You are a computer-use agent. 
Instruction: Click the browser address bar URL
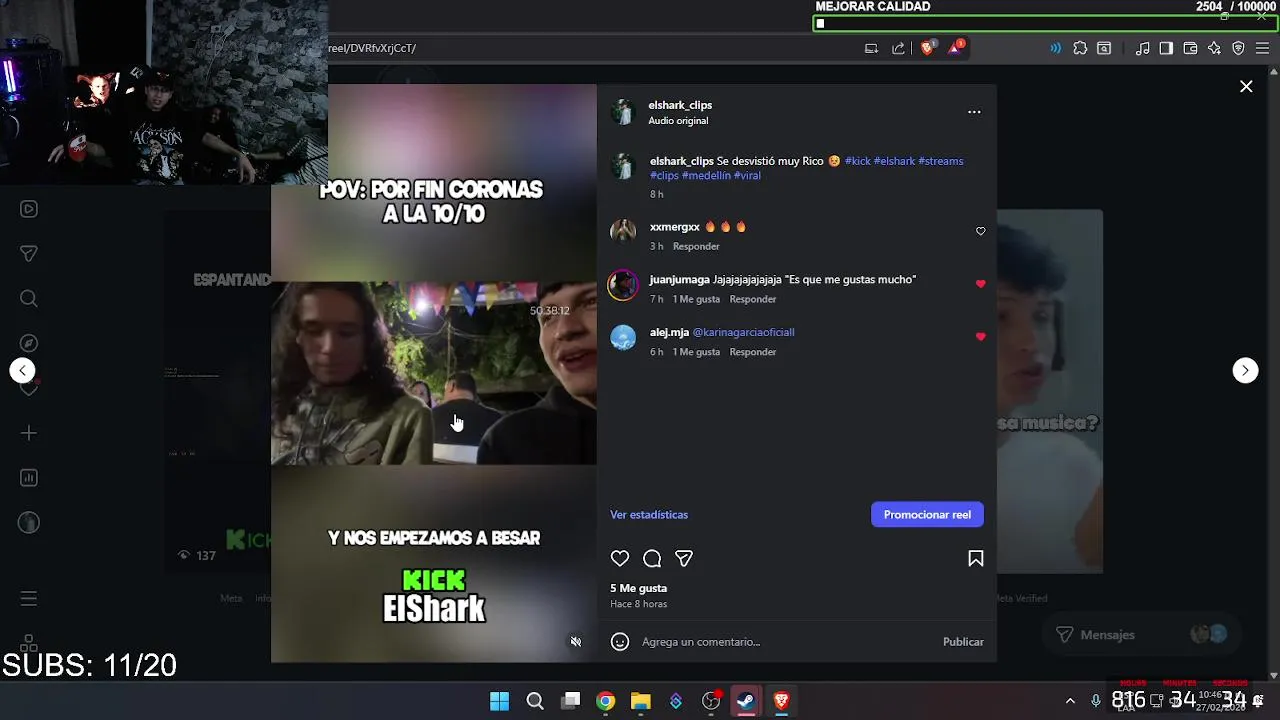(372, 48)
